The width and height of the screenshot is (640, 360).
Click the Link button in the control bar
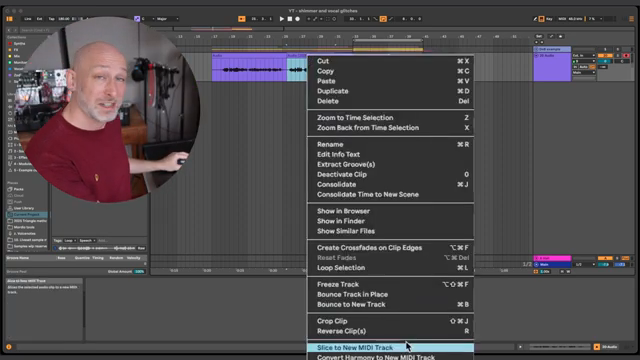(x=28, y=19)
